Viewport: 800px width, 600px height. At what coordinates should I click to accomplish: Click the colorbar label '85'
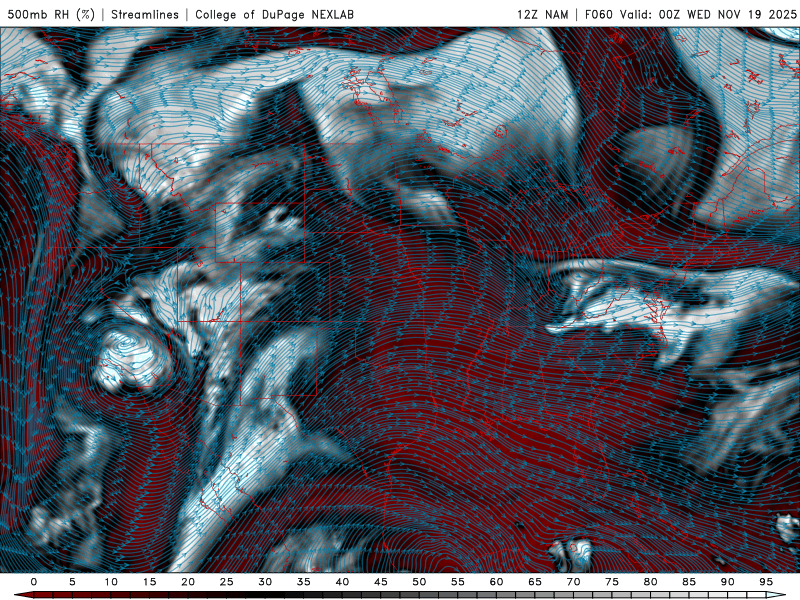(x=689, y=582)
